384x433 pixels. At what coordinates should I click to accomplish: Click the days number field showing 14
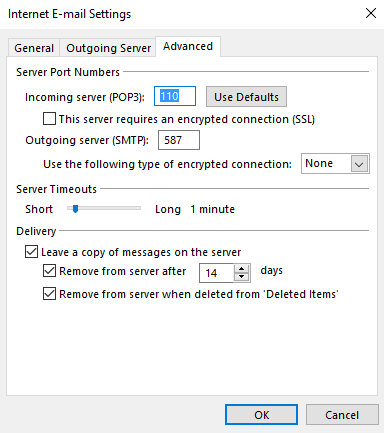pos(217,273)
